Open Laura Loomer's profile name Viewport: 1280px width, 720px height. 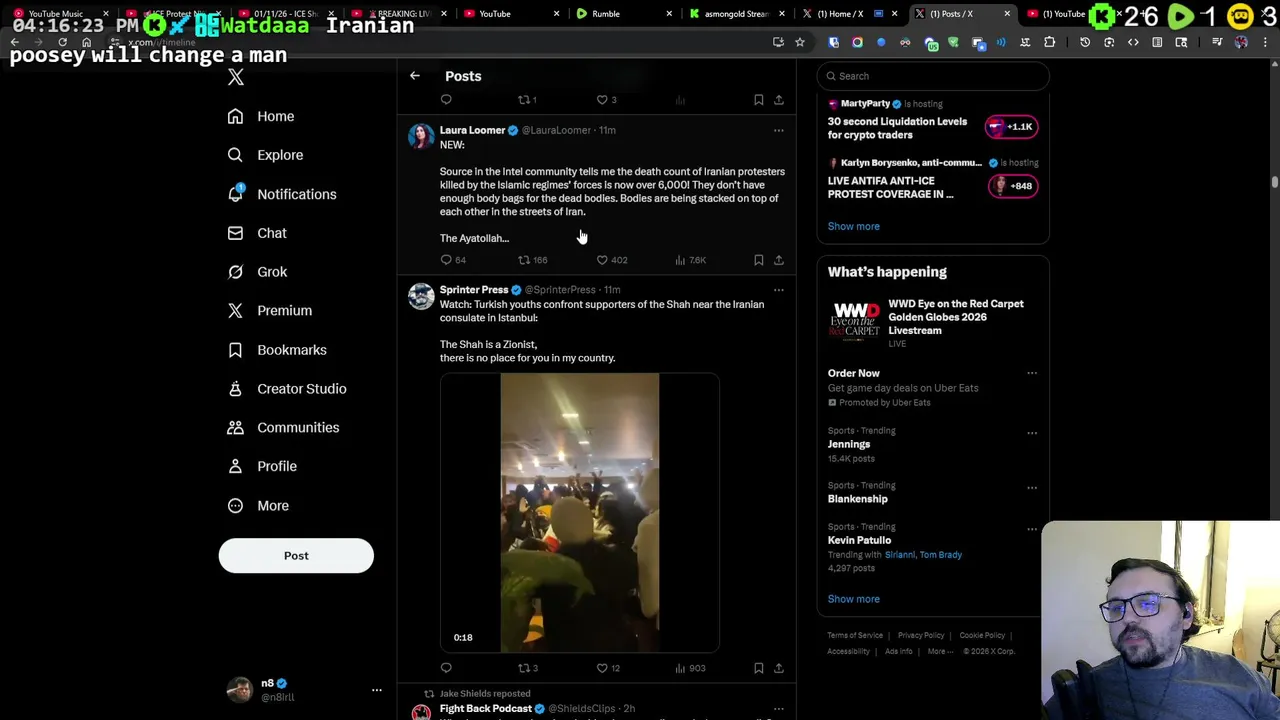click(x=472, y=130)
